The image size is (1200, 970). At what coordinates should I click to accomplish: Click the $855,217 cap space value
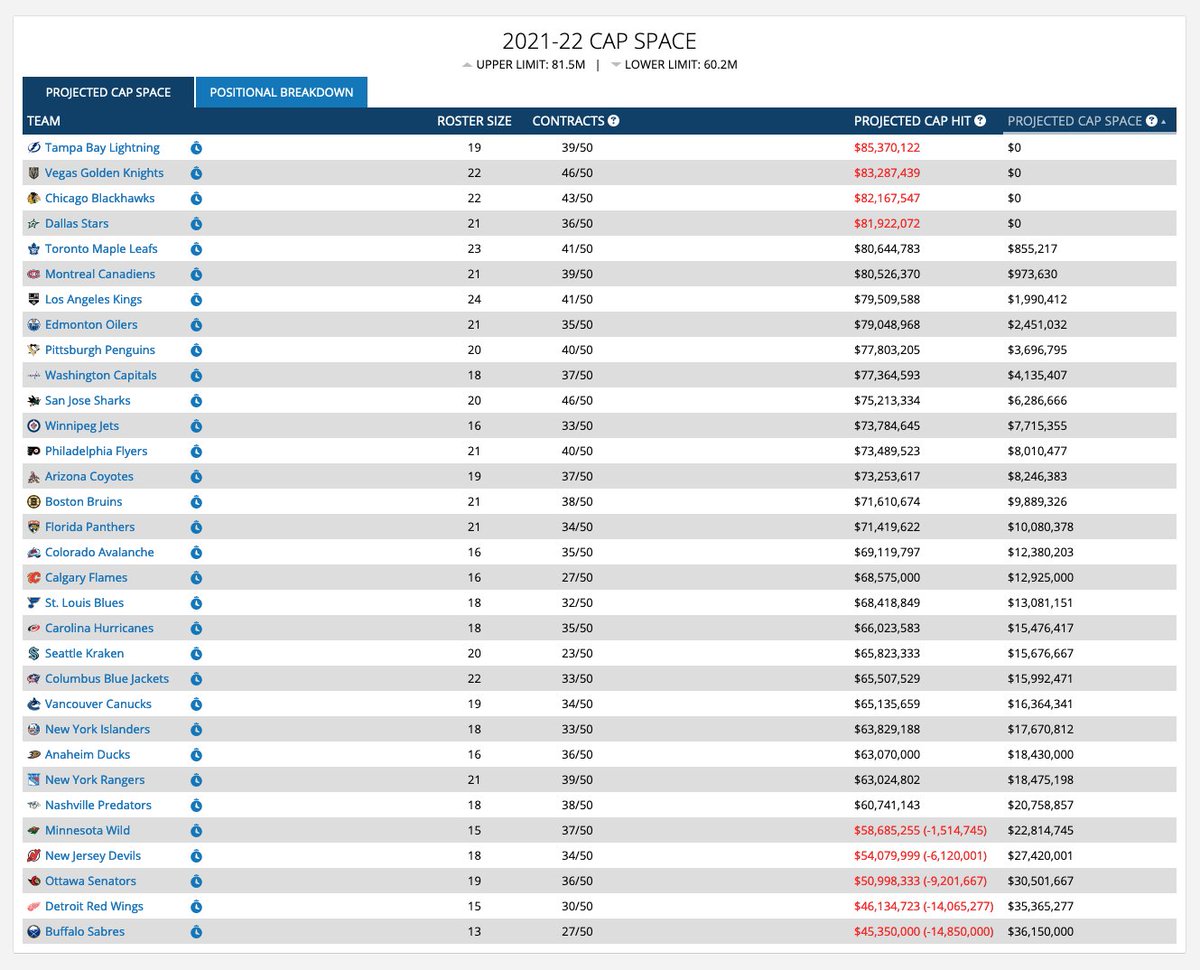(x=1032, y=249)
